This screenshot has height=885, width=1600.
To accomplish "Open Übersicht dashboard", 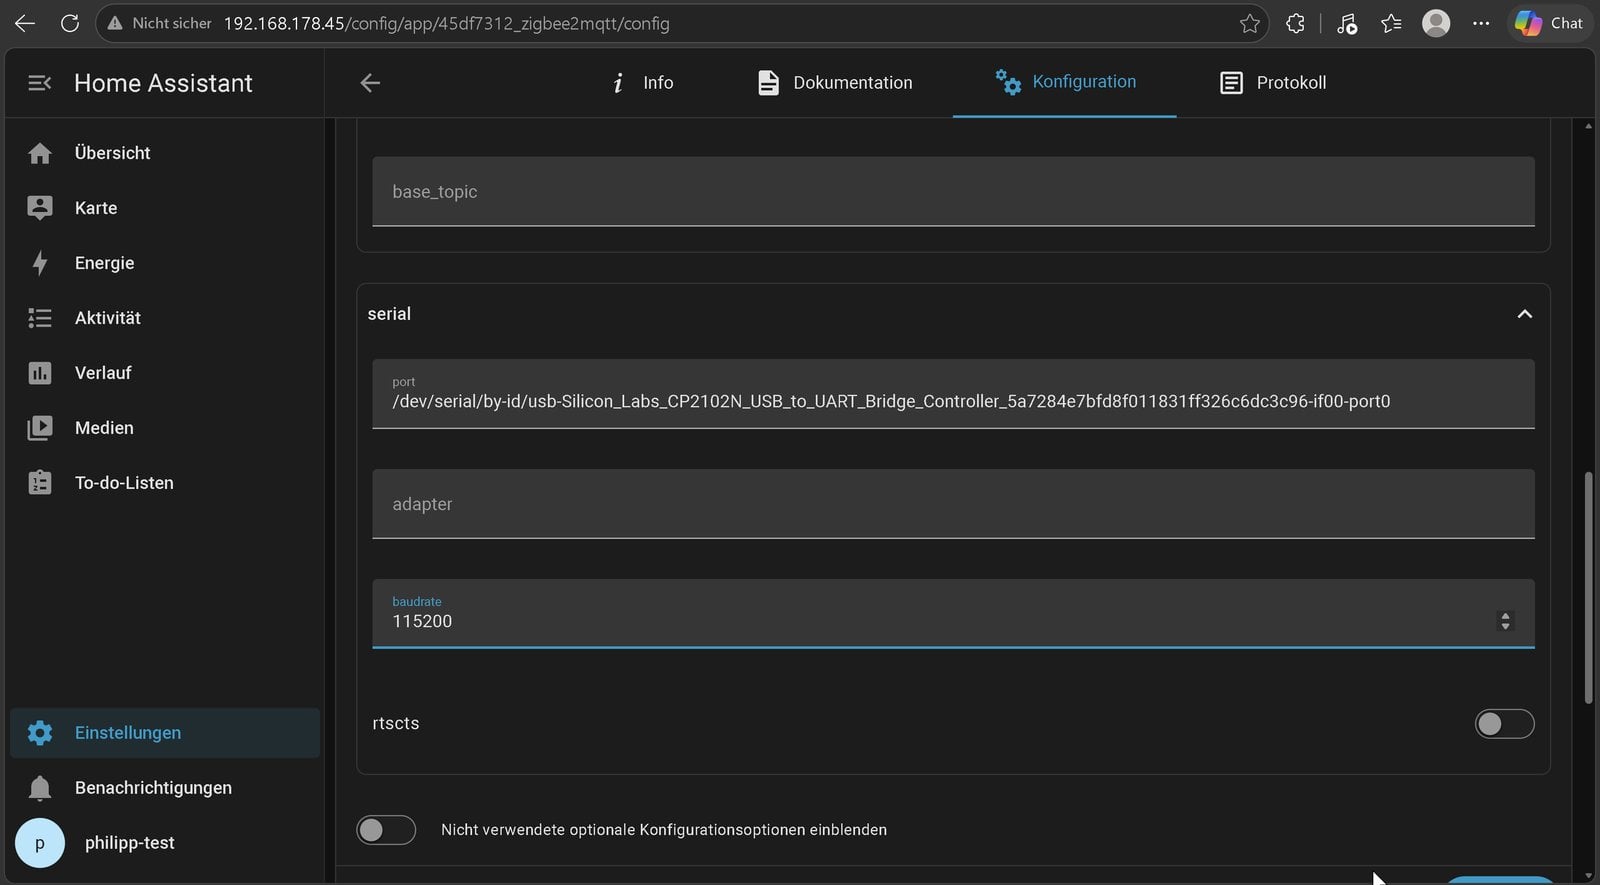I will click(165, 153).
